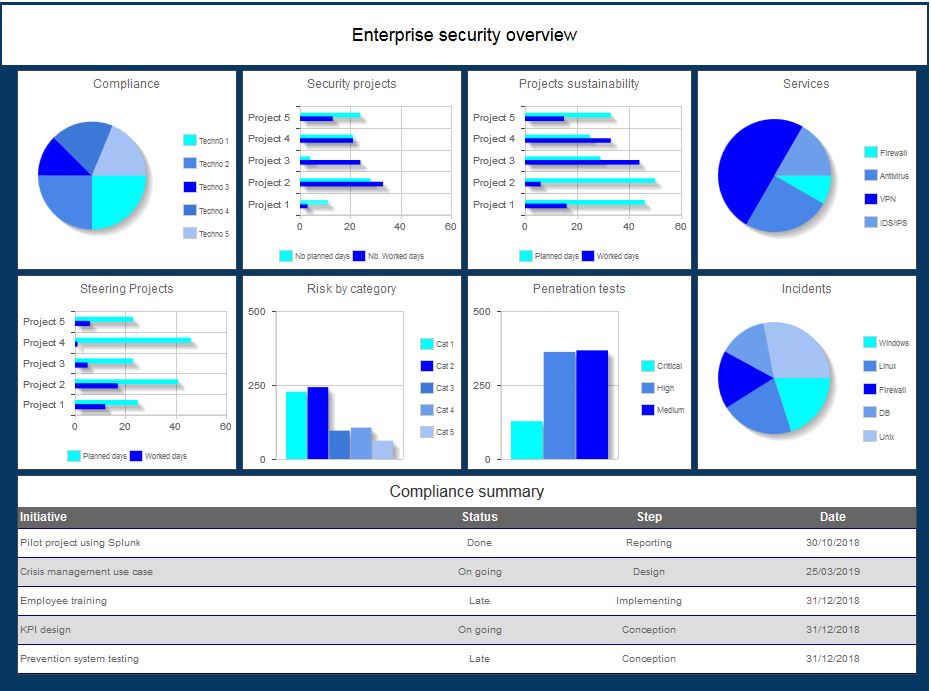Select the Cat 4 legend label
The height and width of the screenshot is (691, 931).
(445, 410)
